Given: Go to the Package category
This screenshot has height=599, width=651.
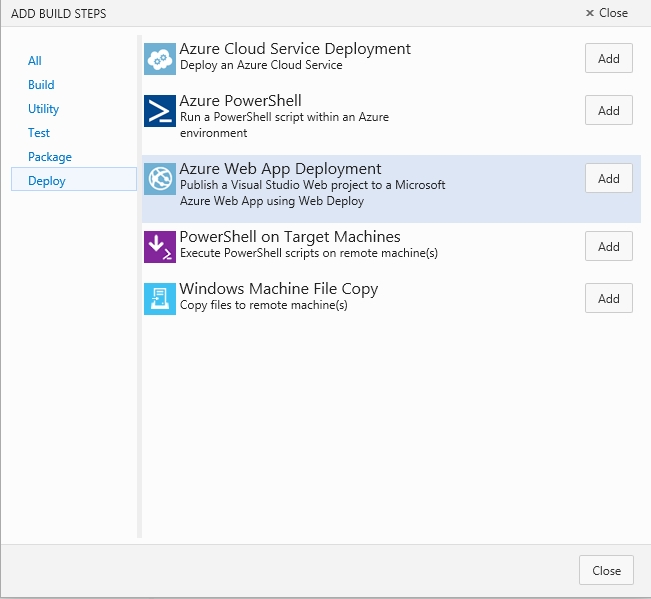Looking at the screenshot, I should pyautogui.click(x=50, y=157).
